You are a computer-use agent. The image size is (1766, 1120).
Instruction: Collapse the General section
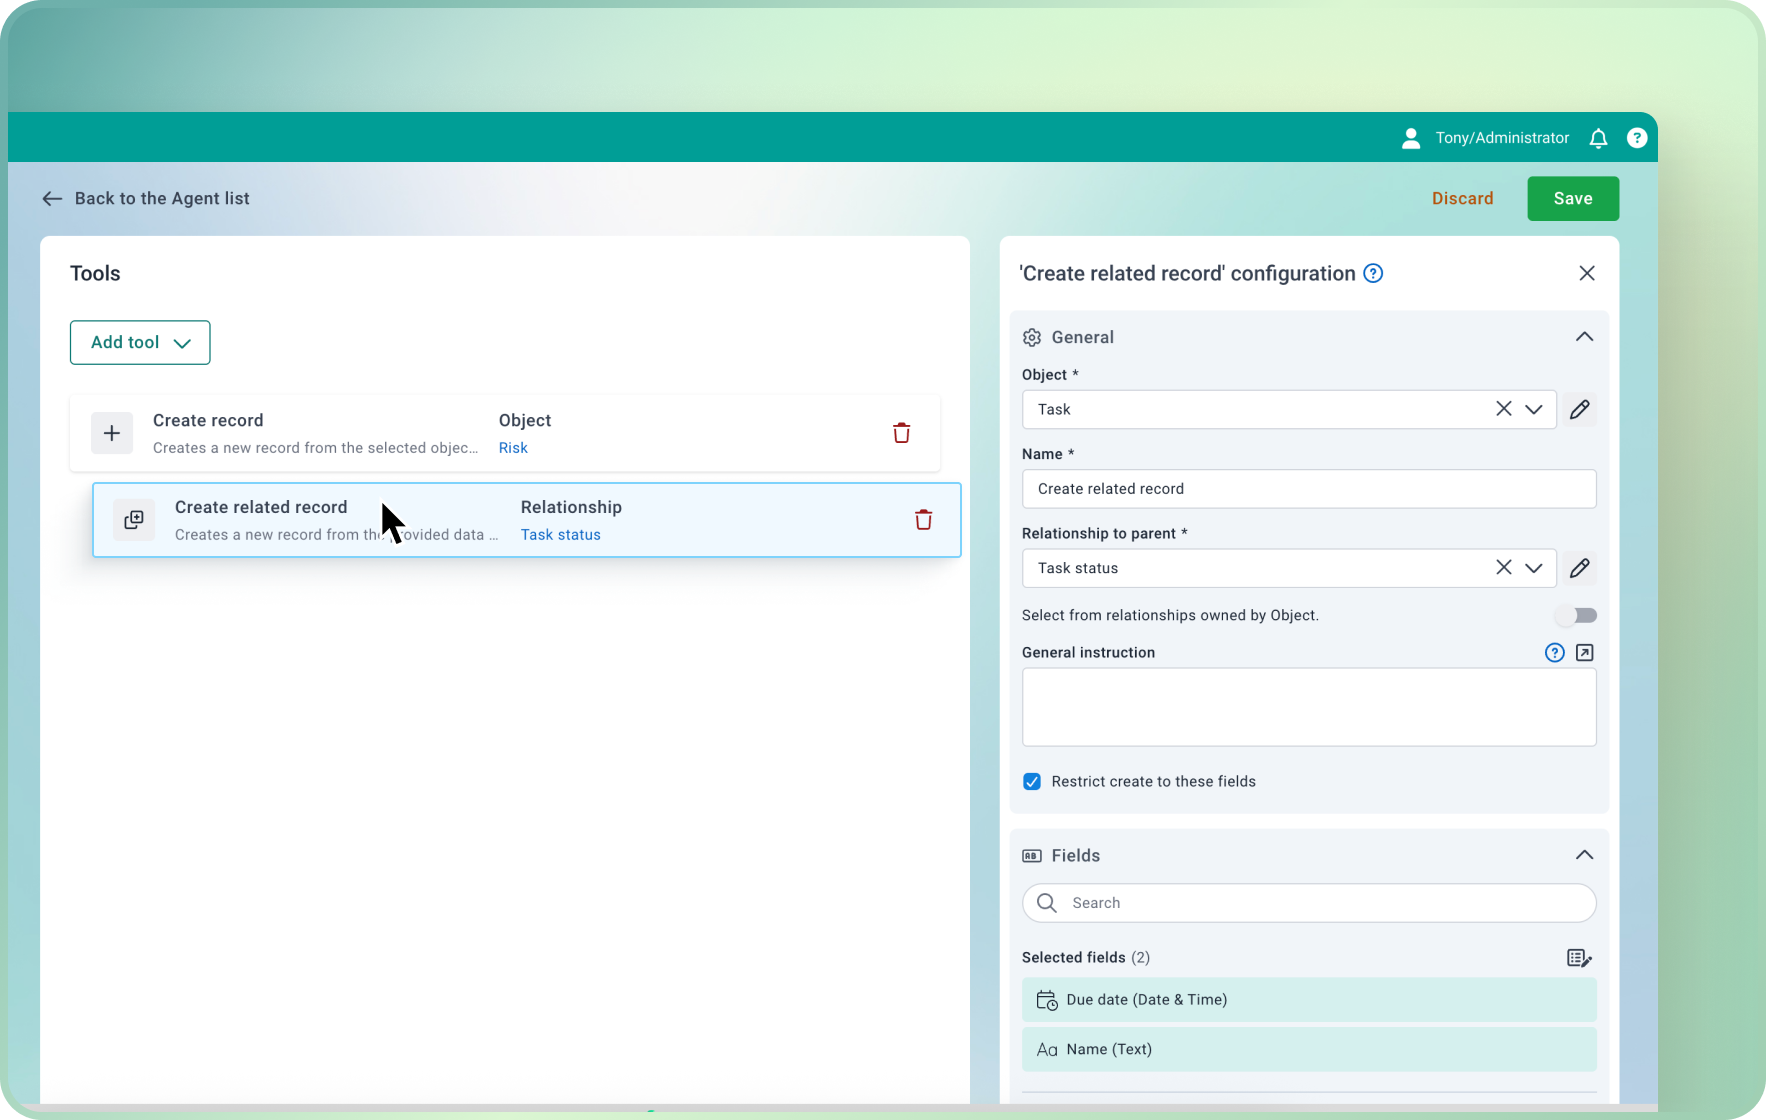1584,336
